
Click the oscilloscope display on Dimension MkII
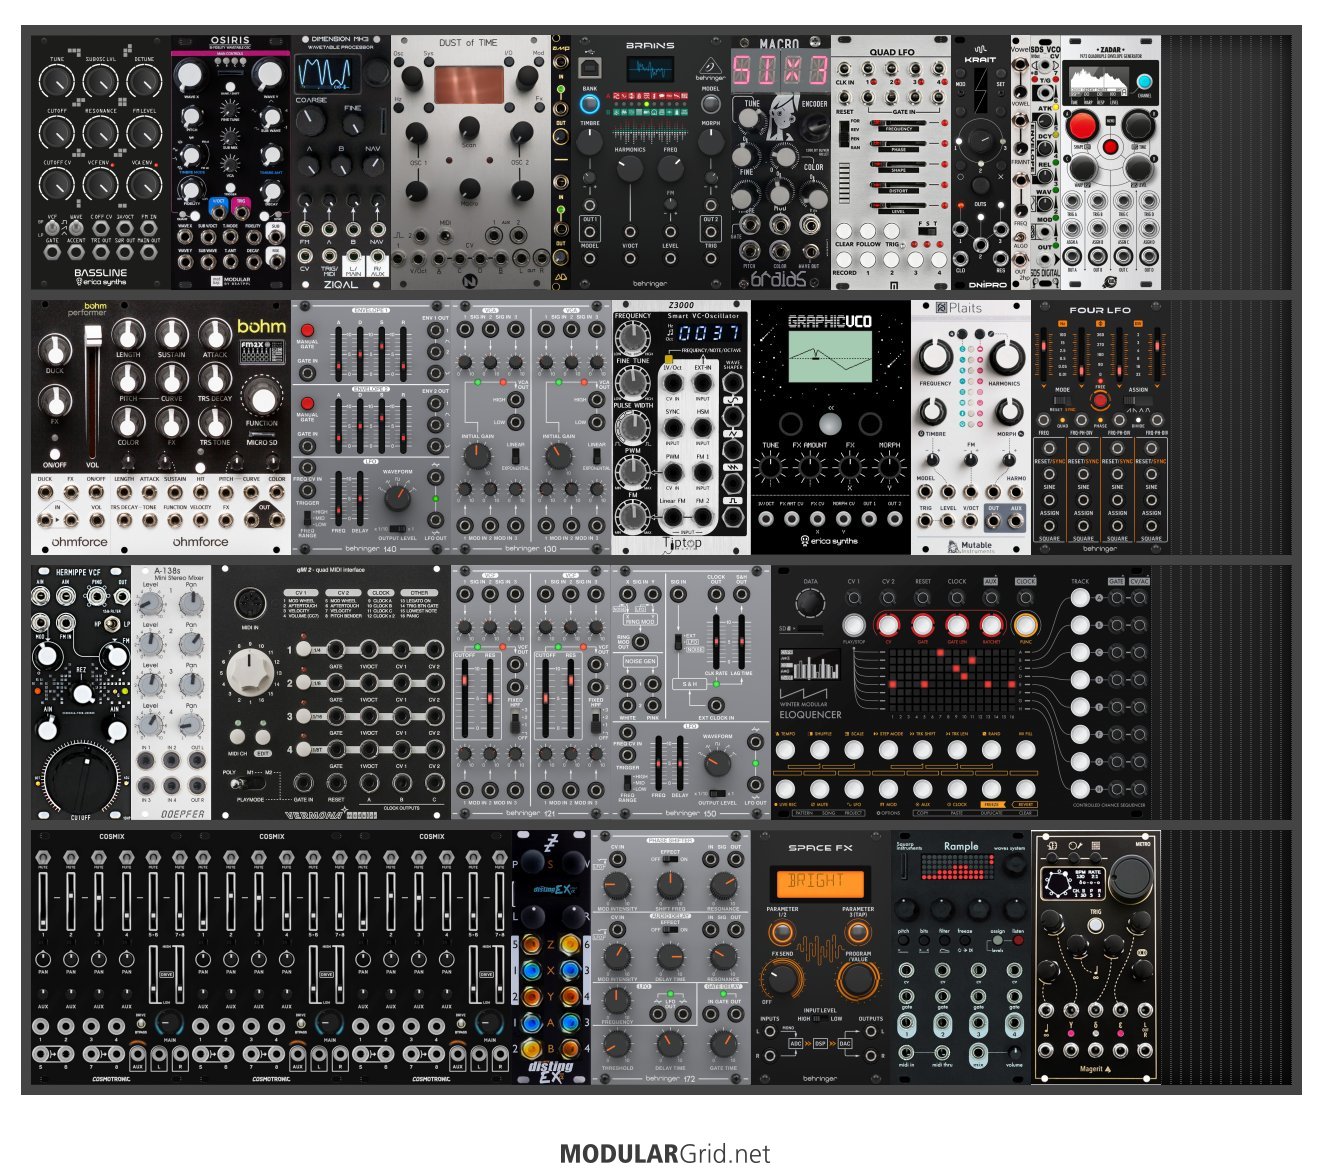click(327, 72)
